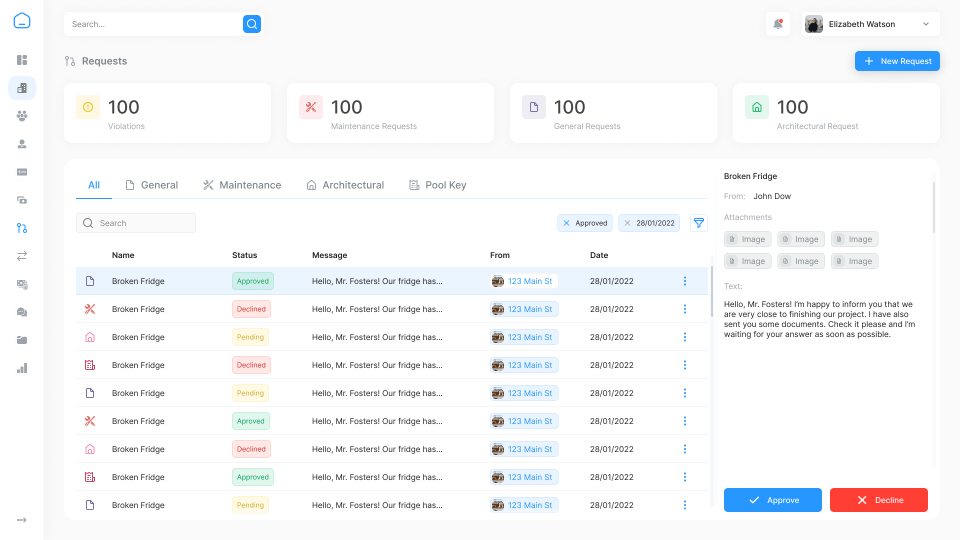This screenshot has height=540, width=960.
Task: Open the filter funnel icon
Action: tap(699, 223)
